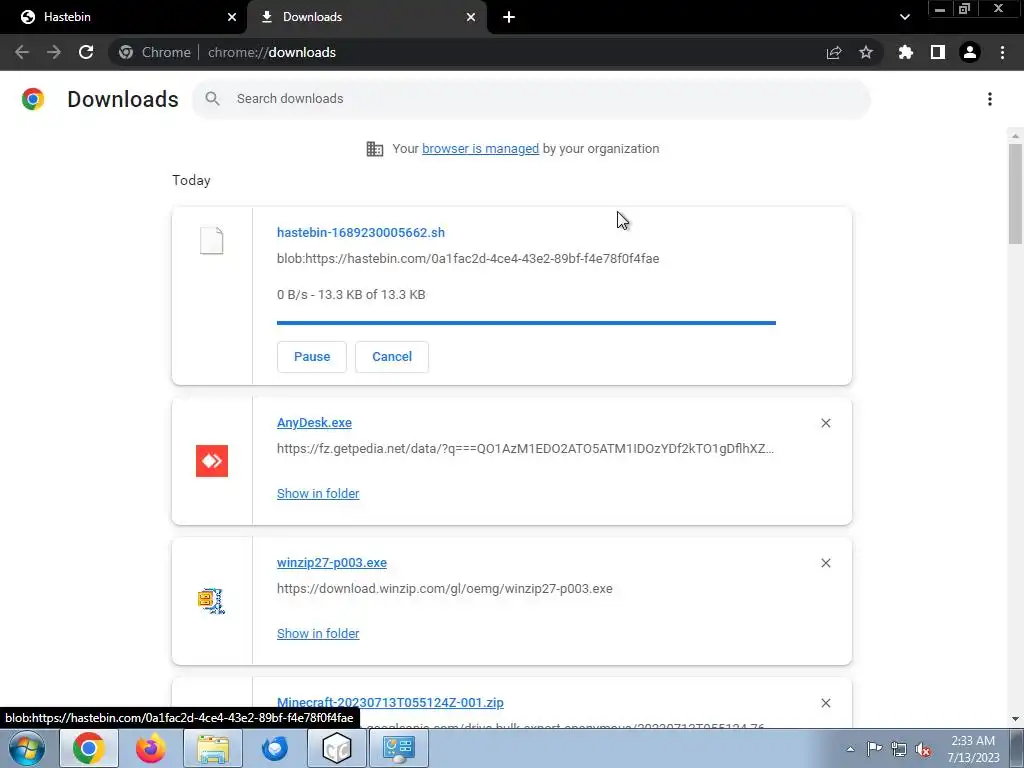This screenshot has width=1024, height=768.
Task: Open the Thunderbird taskbar icon
Action: [x=275, y=748]
